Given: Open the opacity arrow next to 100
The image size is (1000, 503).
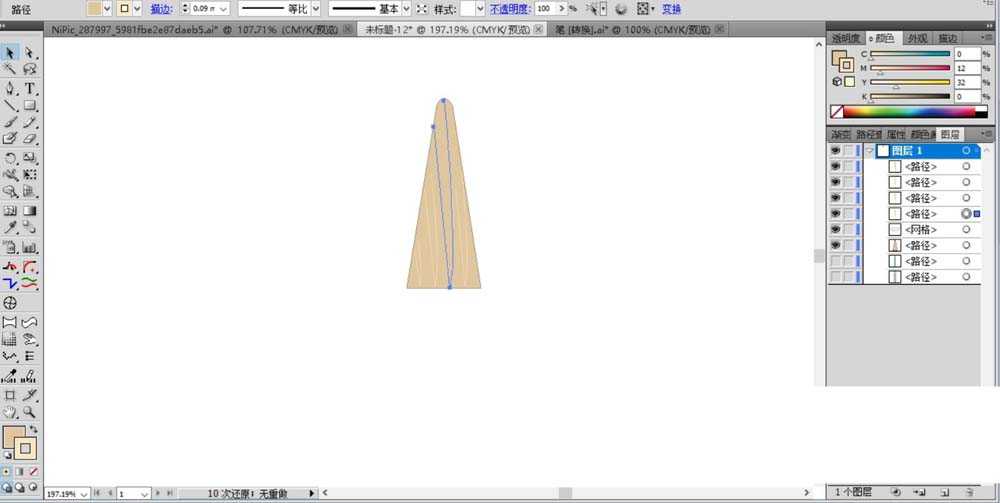Looking at the screenshot, I should click(x=561, y=9).
